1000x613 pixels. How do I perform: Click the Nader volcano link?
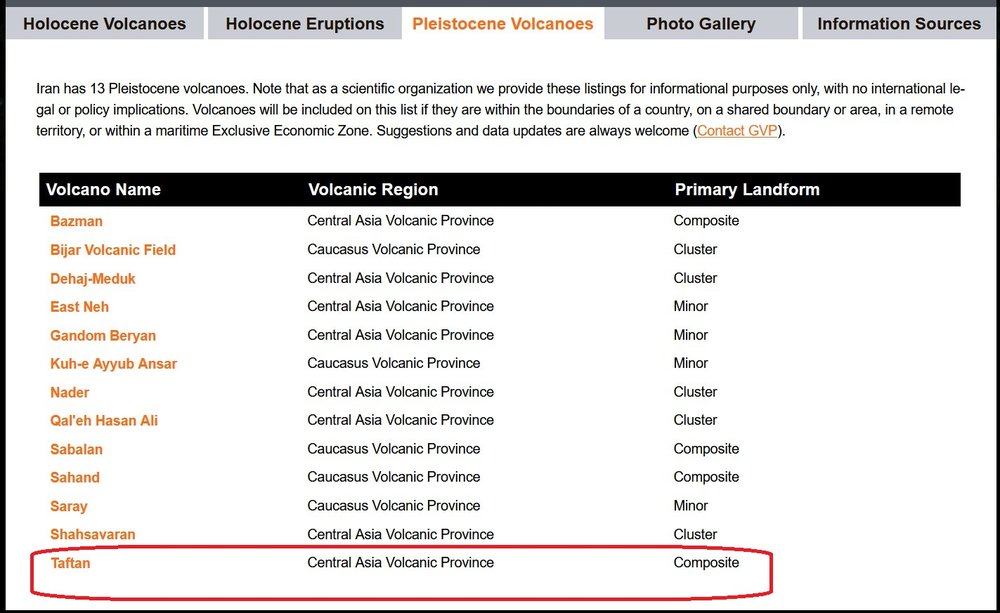coord(70,393)
